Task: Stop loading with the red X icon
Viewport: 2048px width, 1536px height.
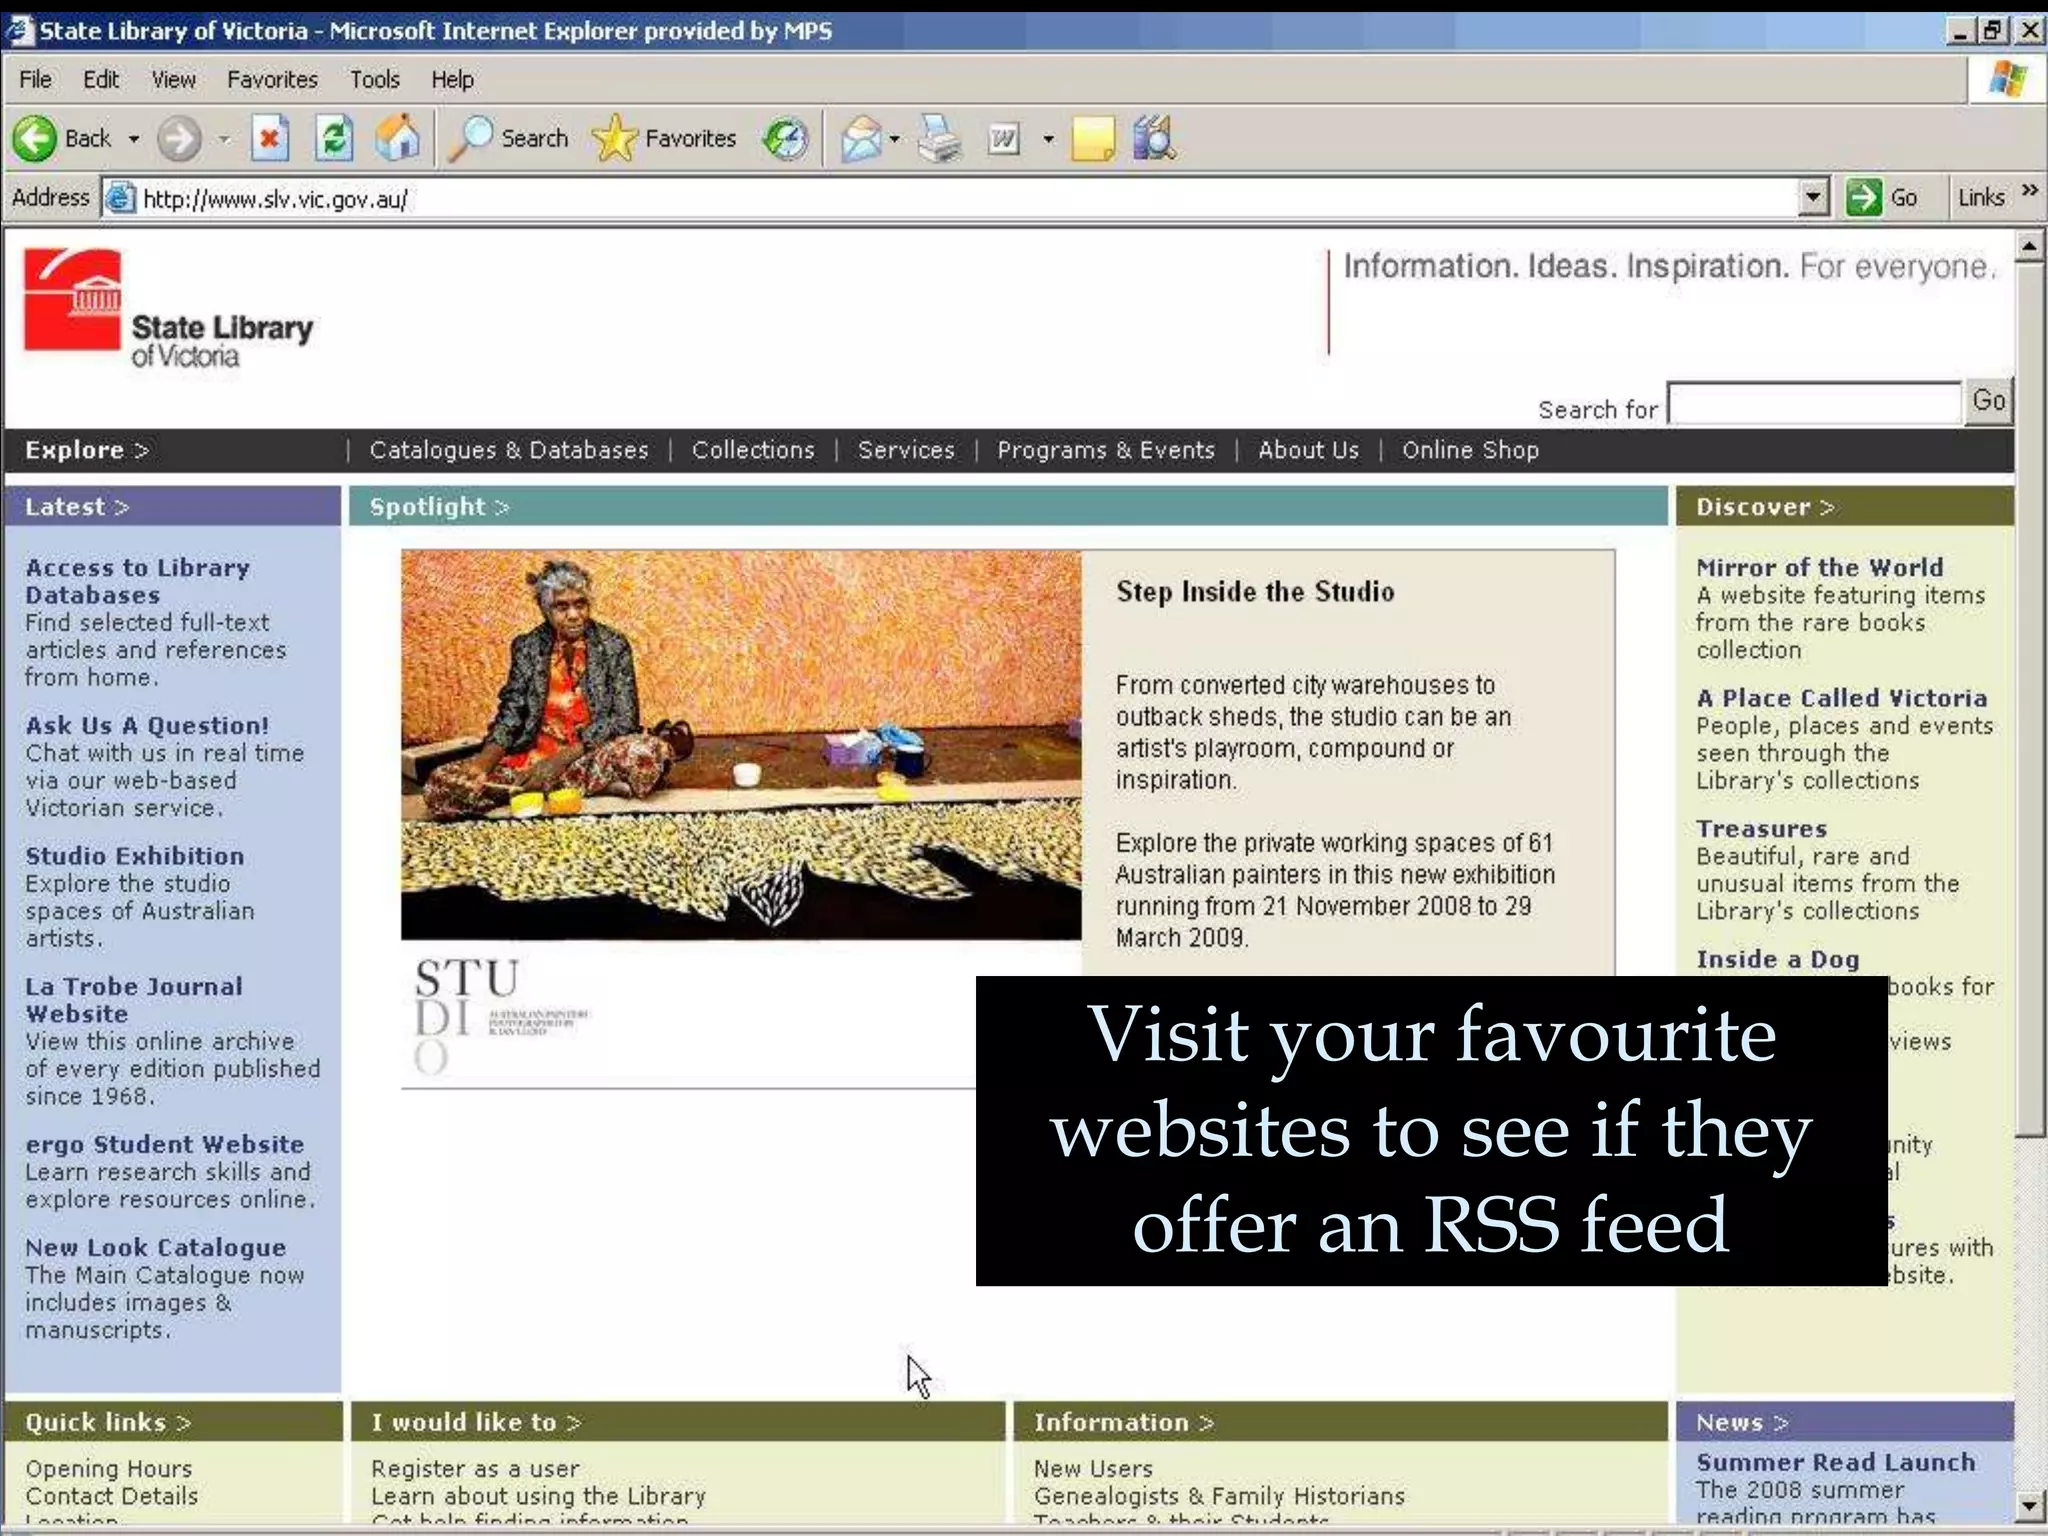Action: coord(269,138)
